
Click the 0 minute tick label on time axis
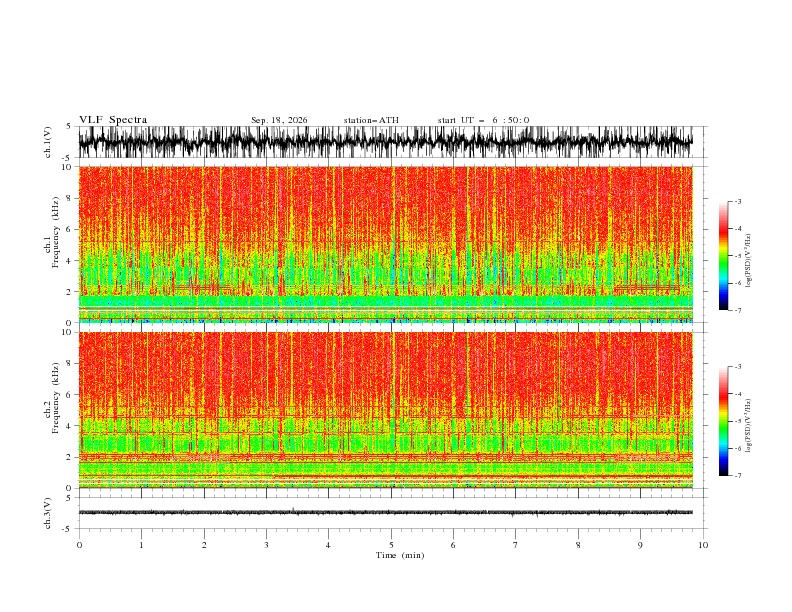pos(79,545)
